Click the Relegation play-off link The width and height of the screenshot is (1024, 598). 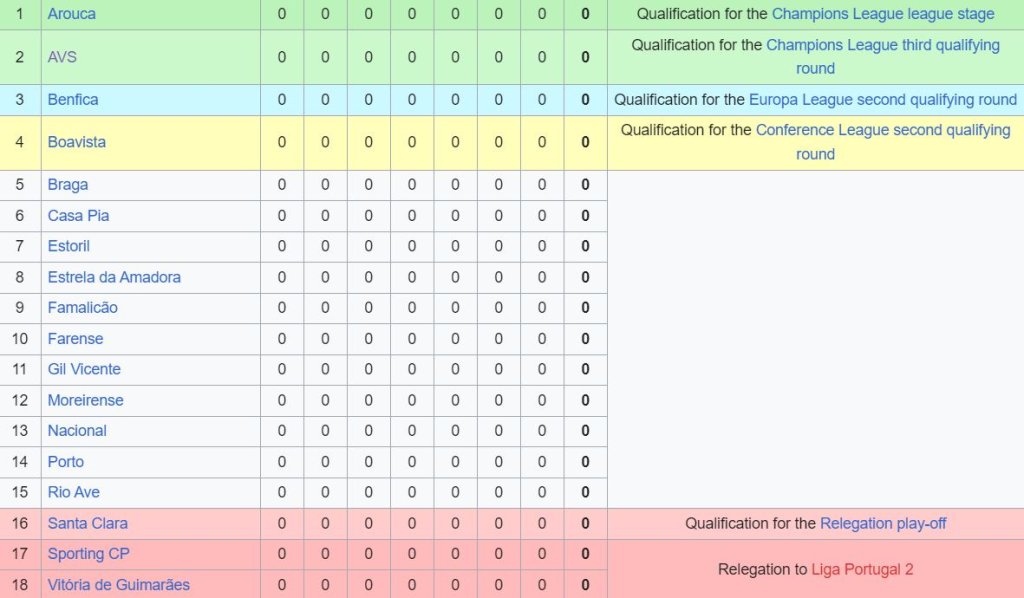[883, 524]
